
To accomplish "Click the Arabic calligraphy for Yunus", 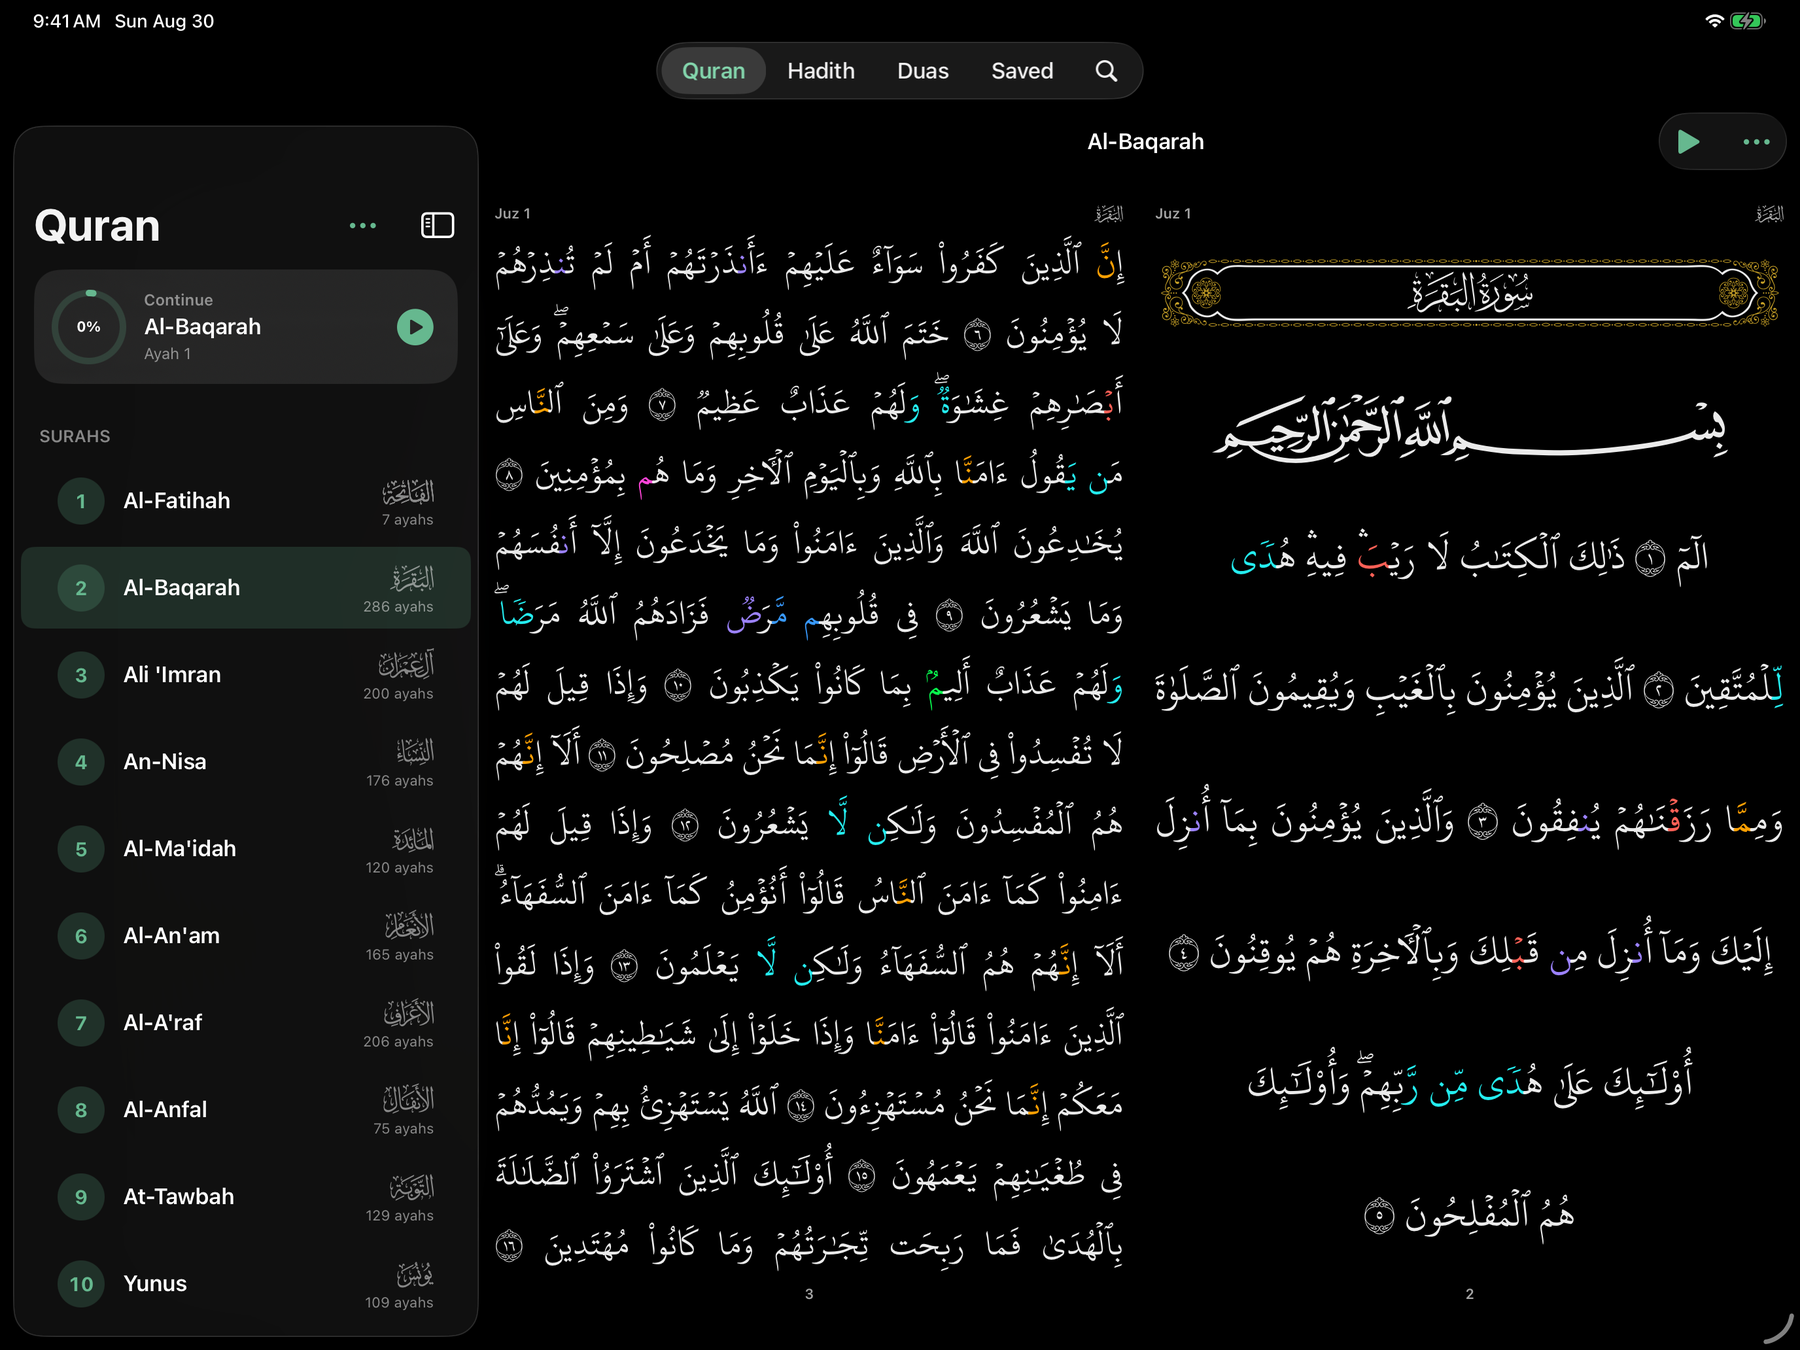I will (x=415, y=1274).
